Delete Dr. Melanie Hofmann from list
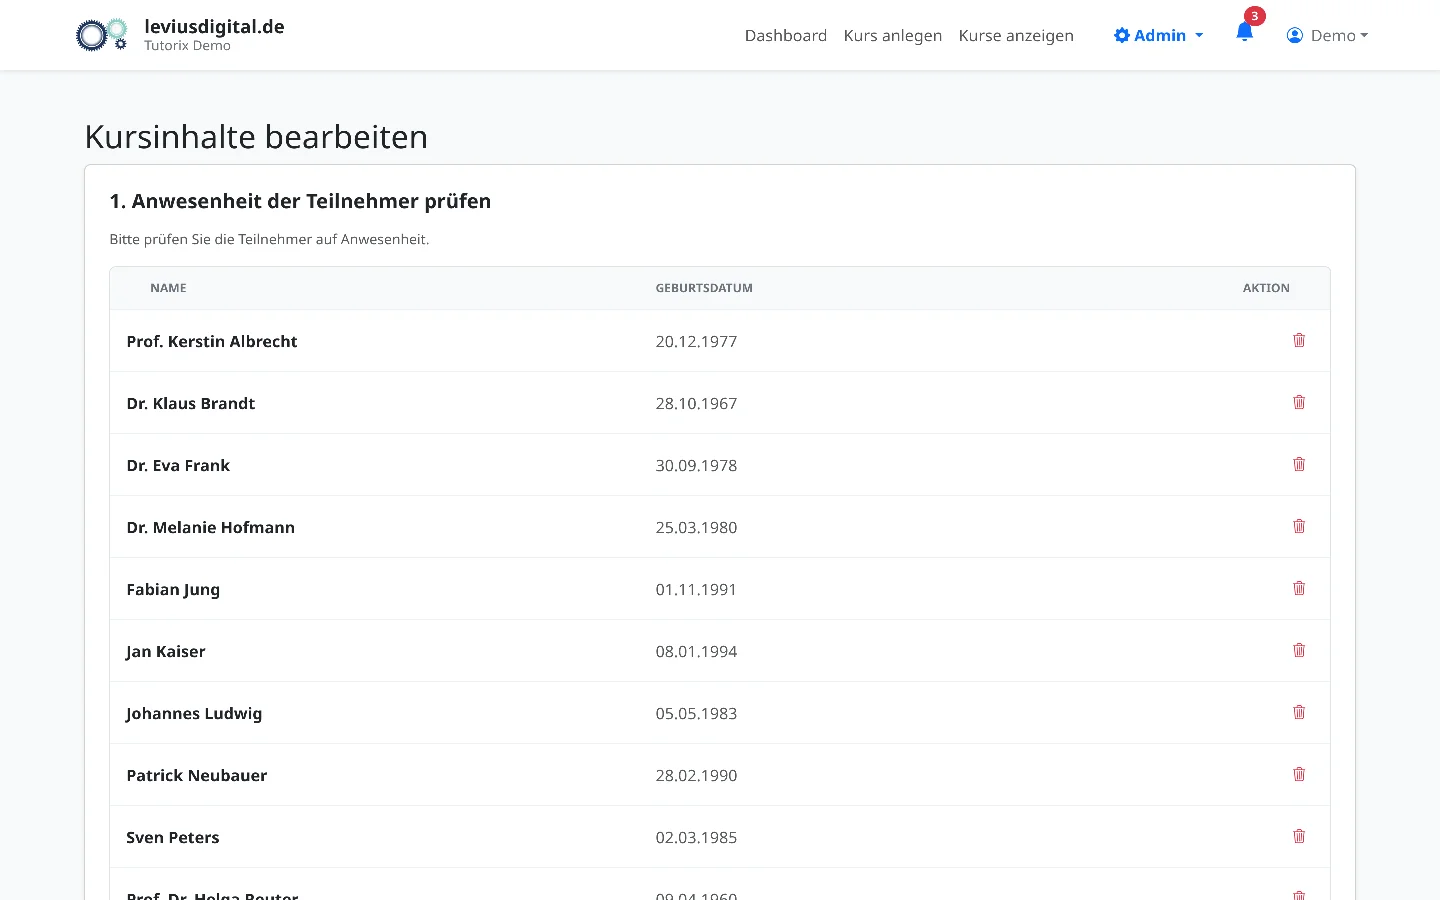This screenshot has width=1440, height=900. tap(1299, 526)
